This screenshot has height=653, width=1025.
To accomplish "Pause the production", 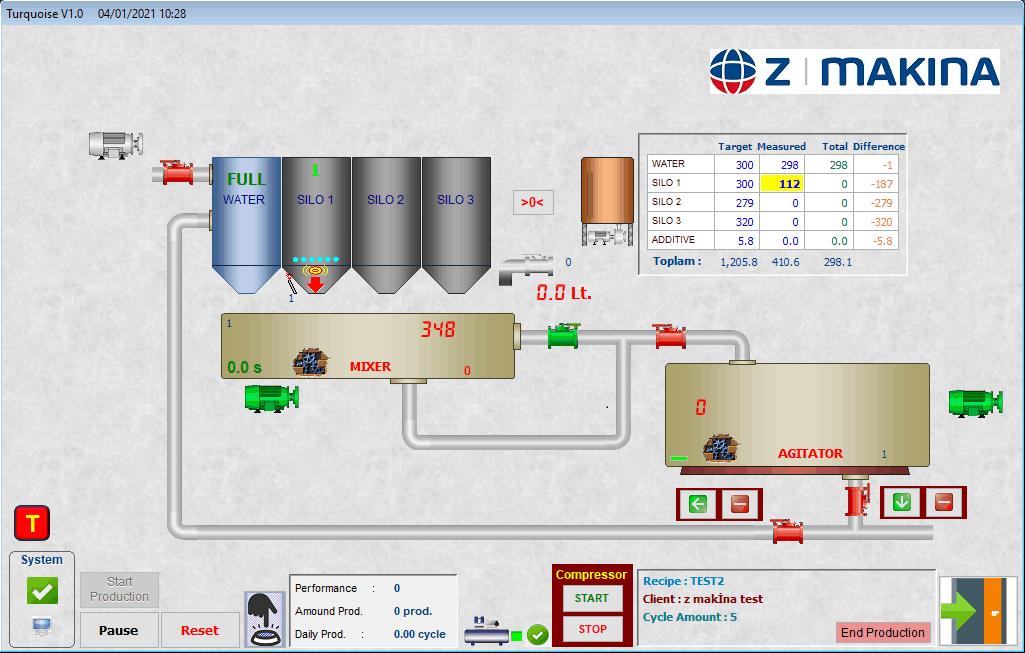I will coord(118,631).
